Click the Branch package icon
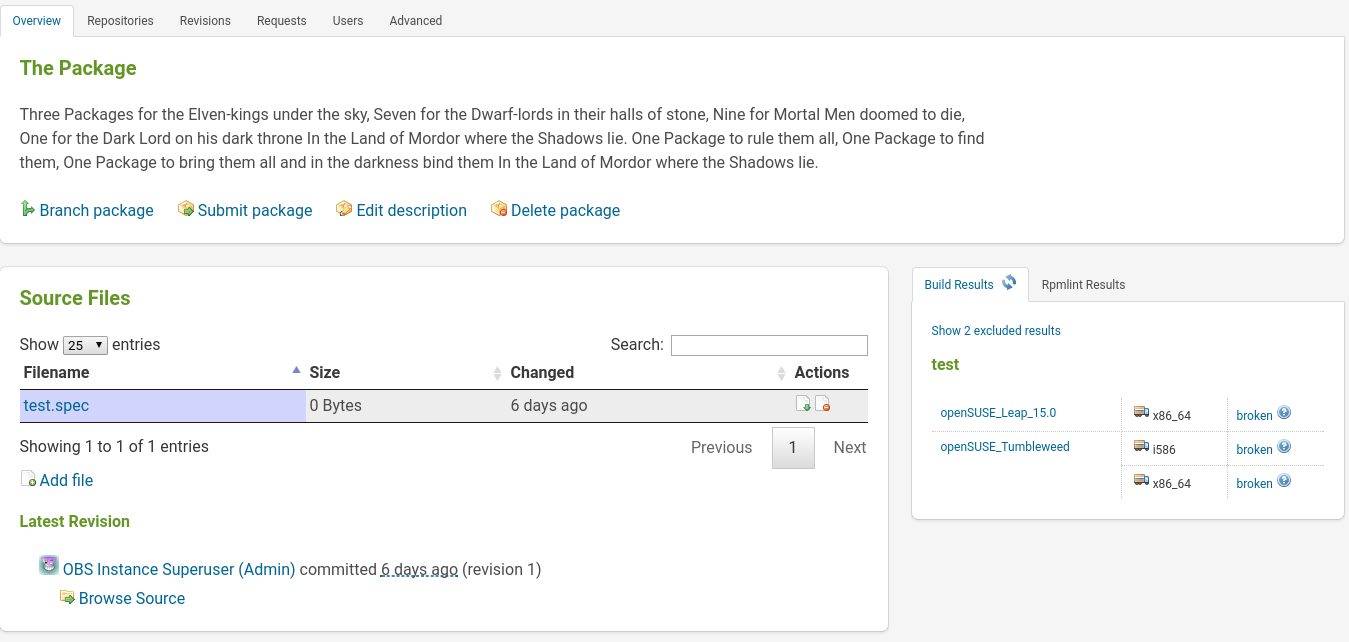Screen dimensions: 1349x642 click(x=28, y=209)
